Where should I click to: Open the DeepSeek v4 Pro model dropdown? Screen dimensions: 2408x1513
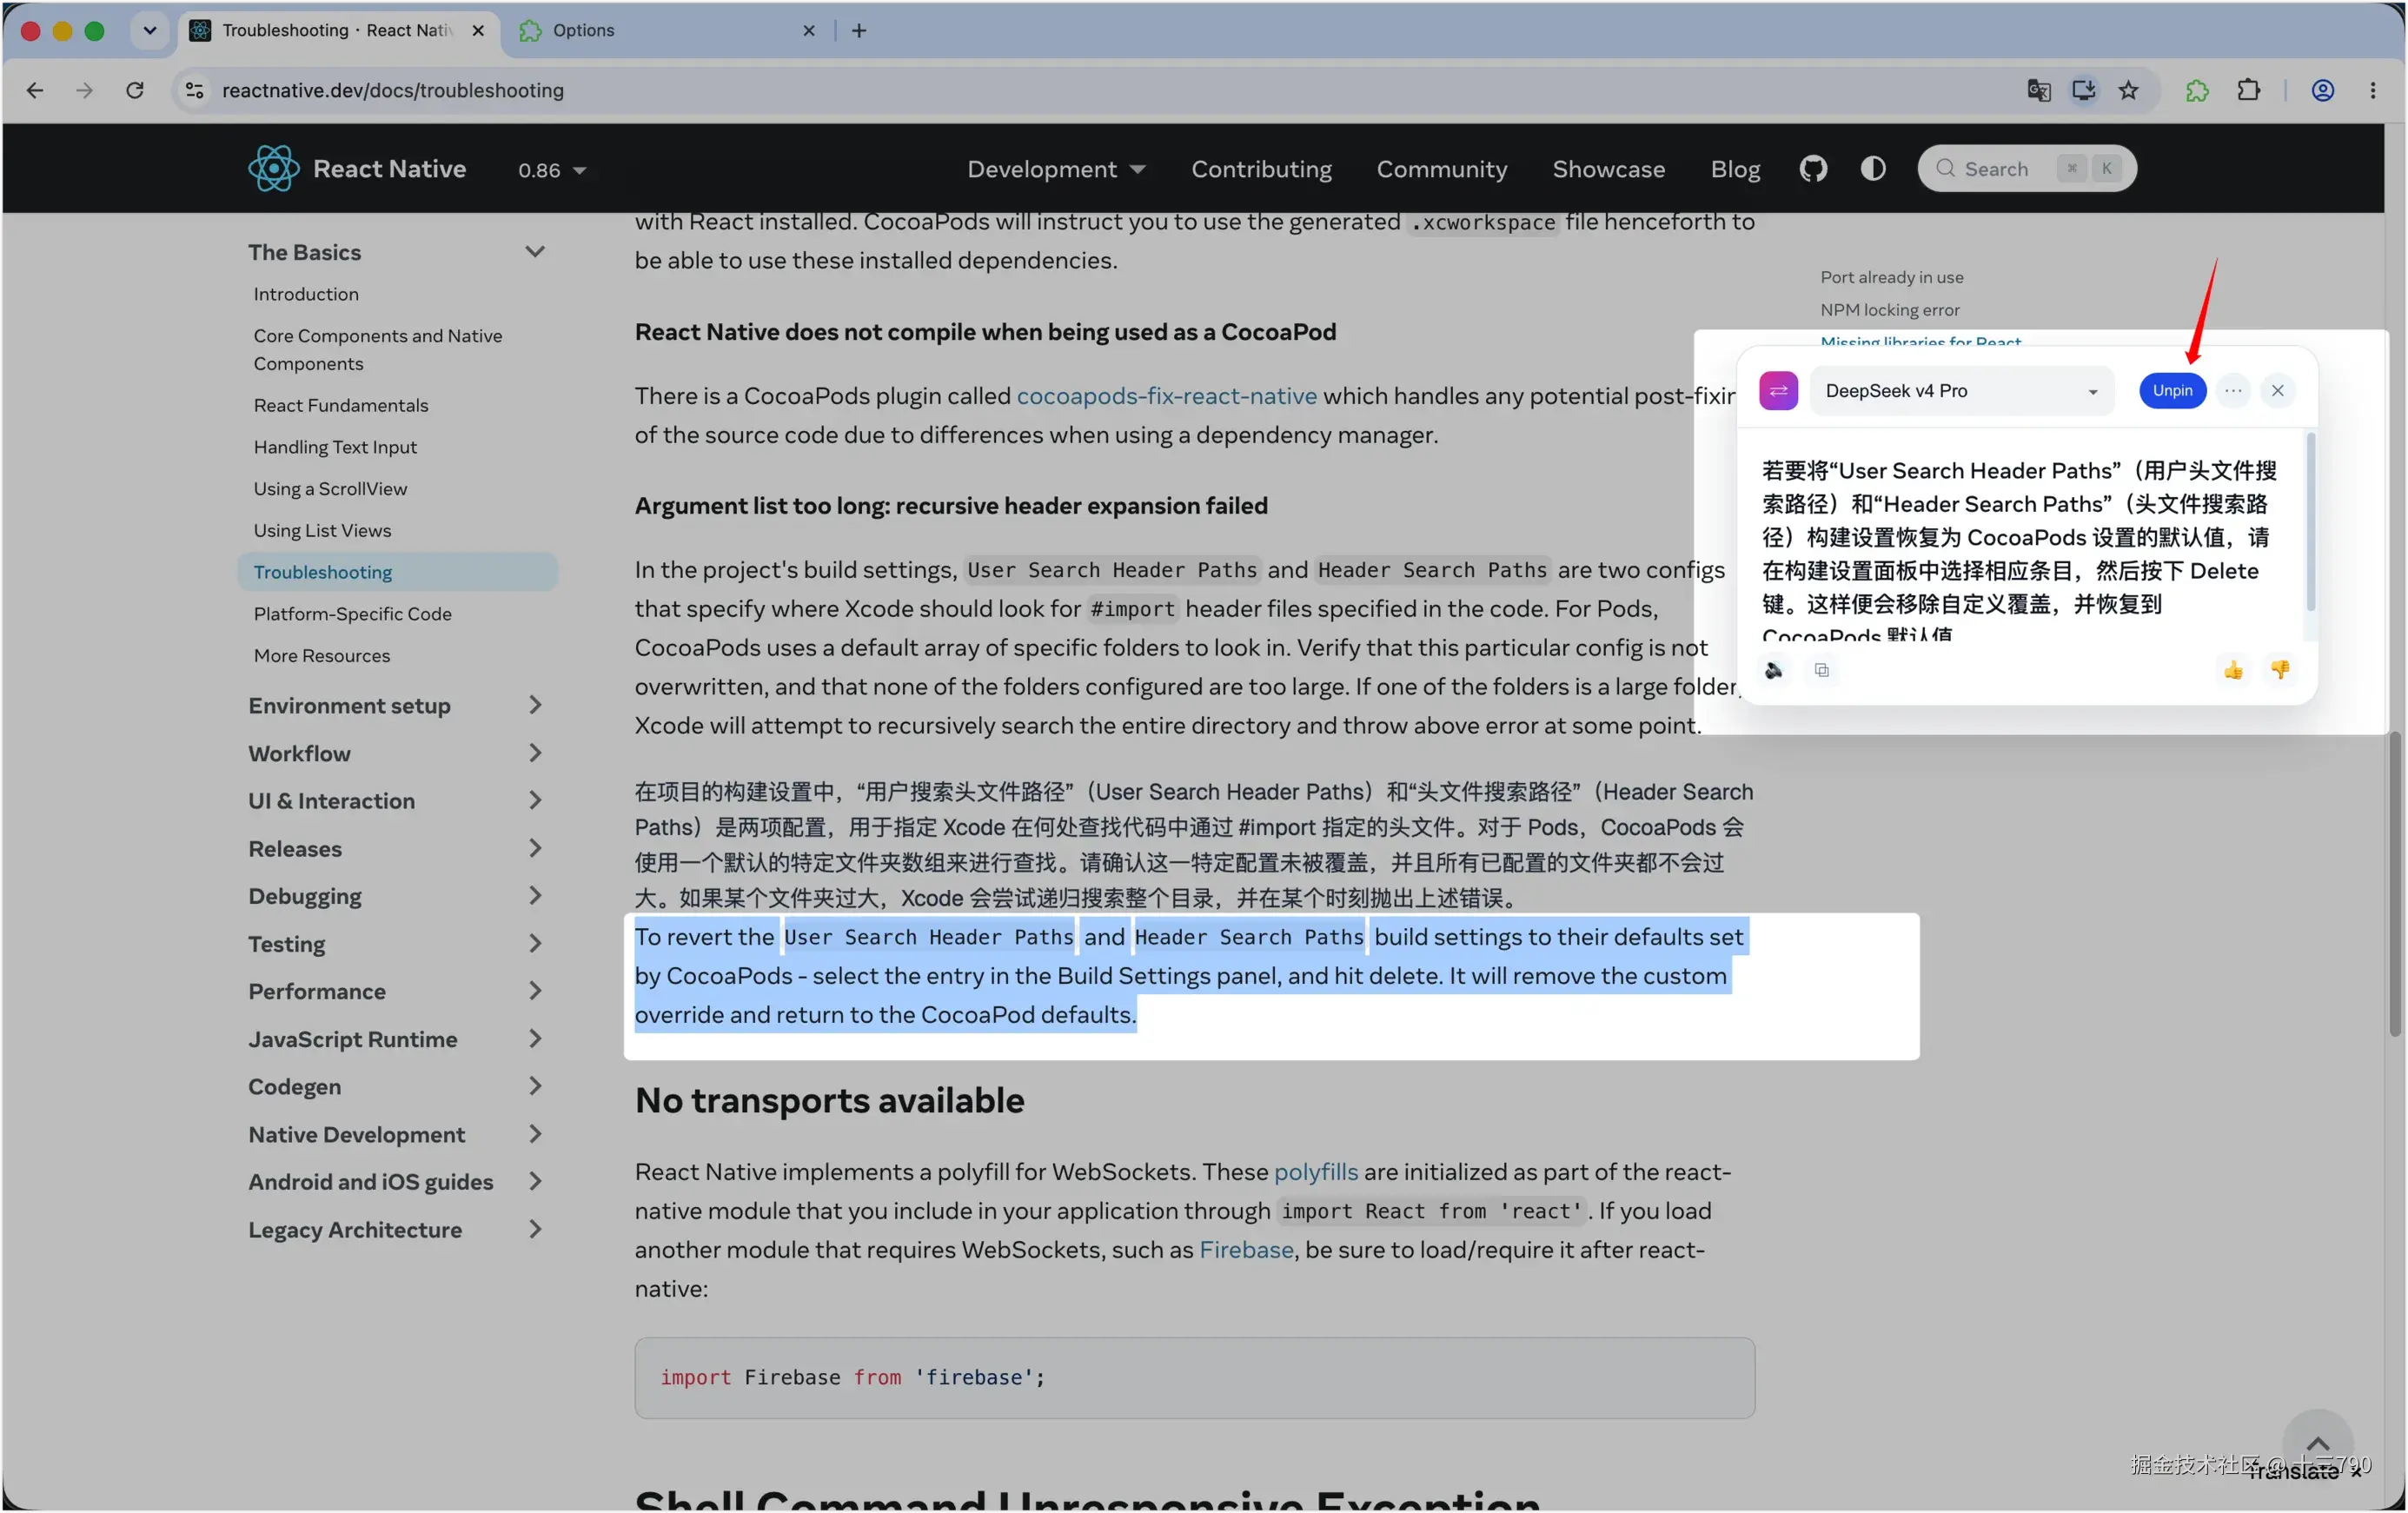pos(1961,391)
